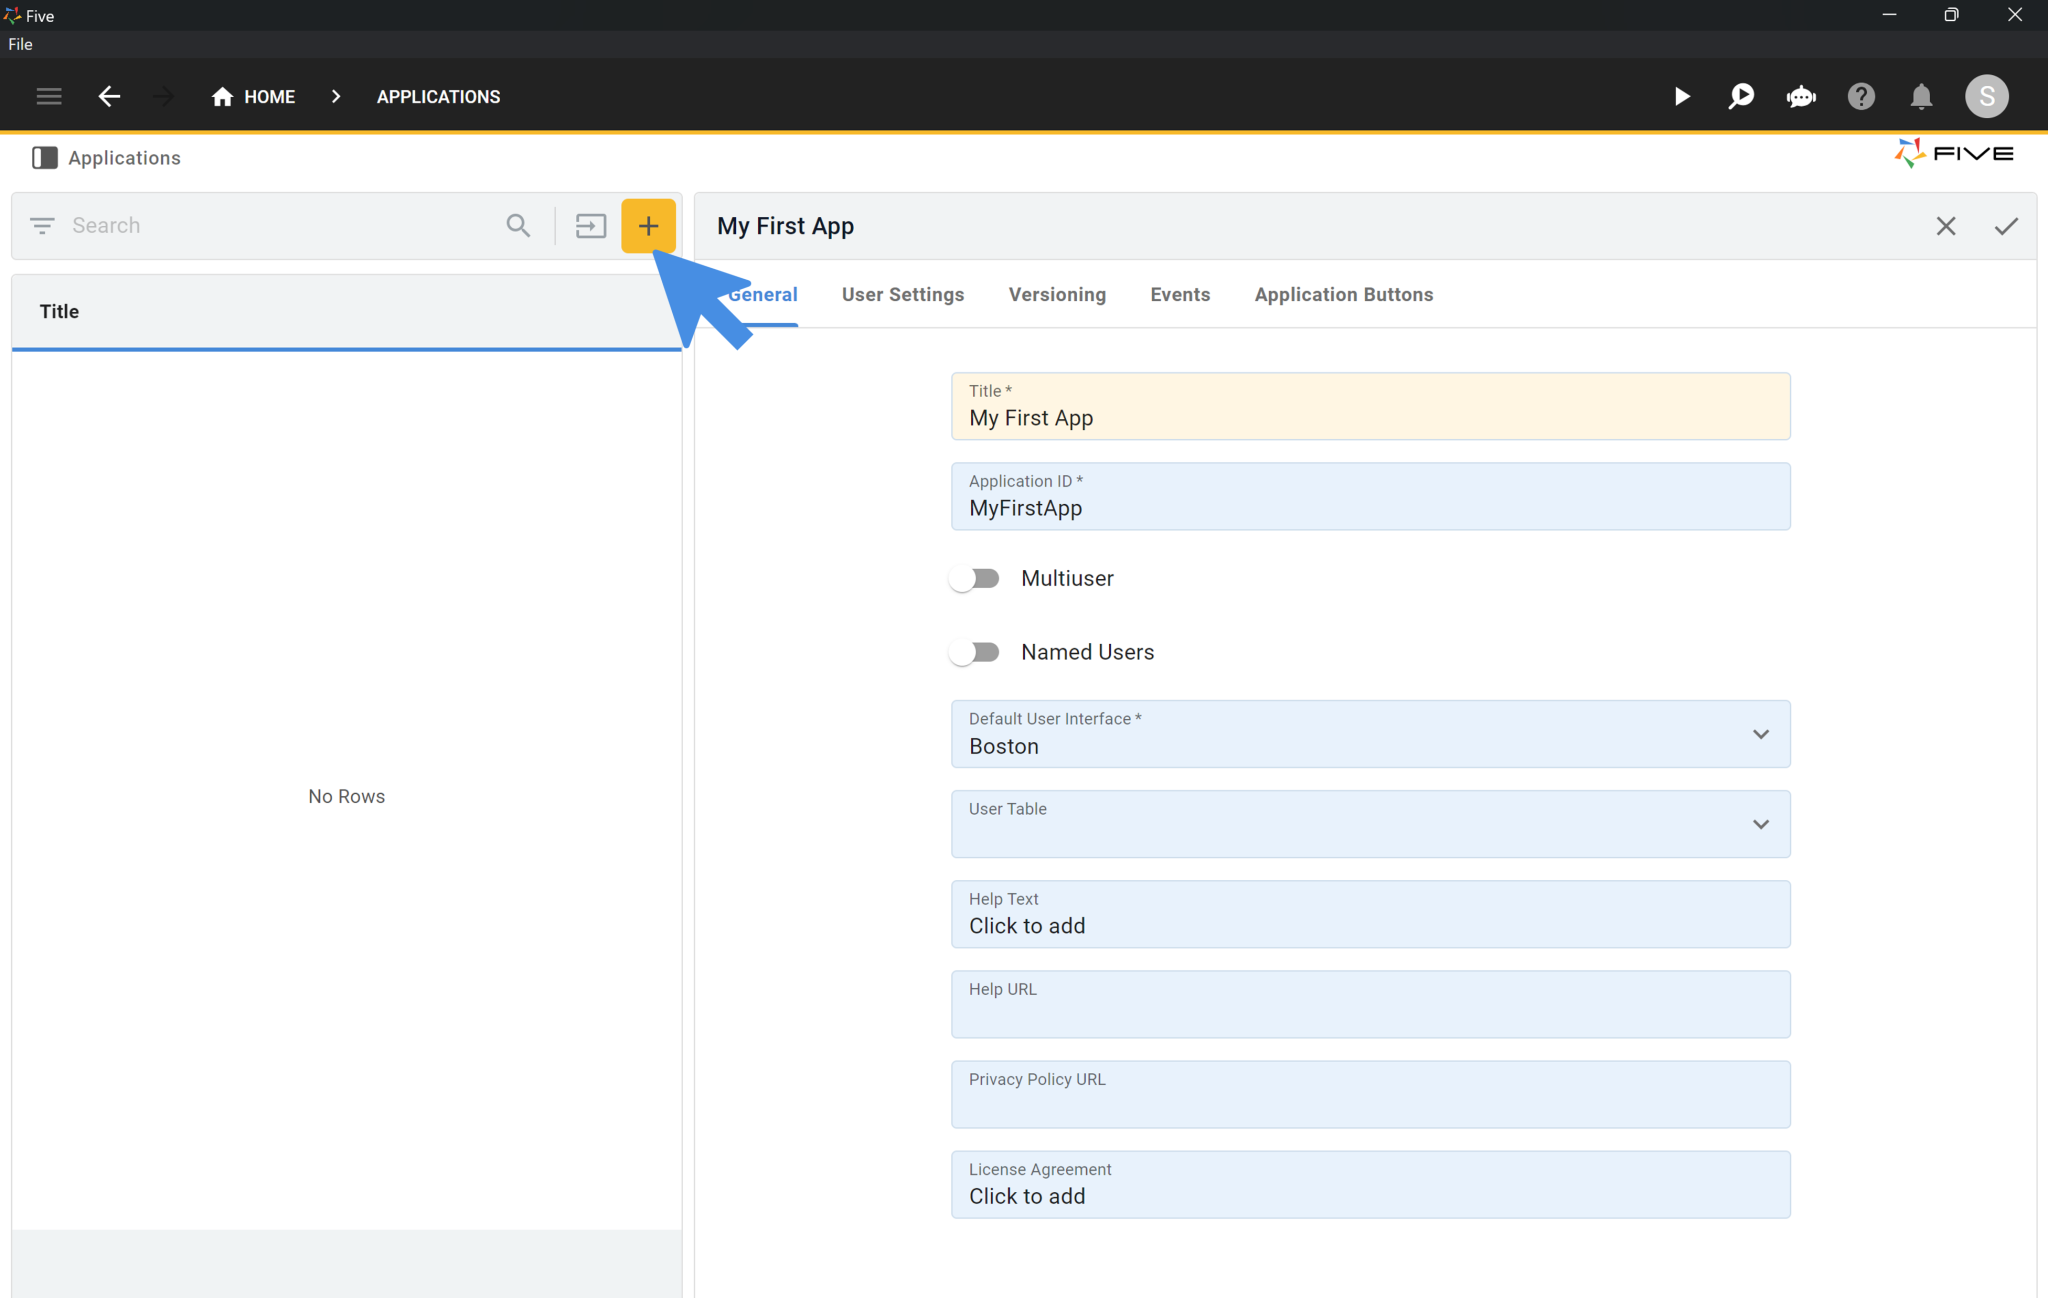Image resolution: width=2048 pixels, height=1298 pixels.
Task: Open the Default User Interface dropdown
Action: [x=1760, y=734]
